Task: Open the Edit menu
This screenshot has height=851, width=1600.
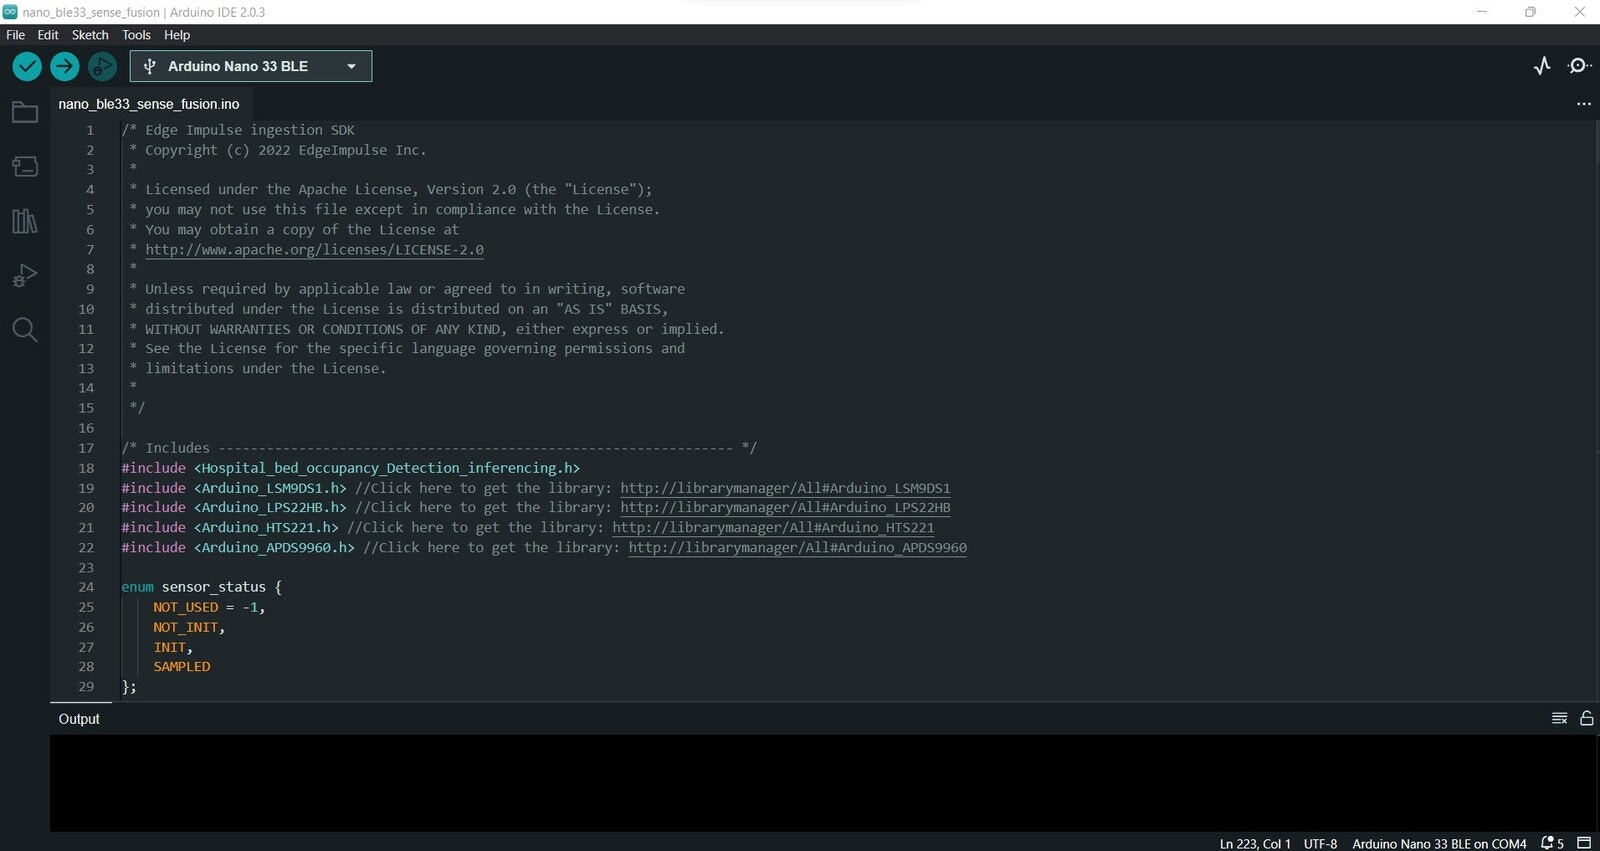Action: pos(48,35)
